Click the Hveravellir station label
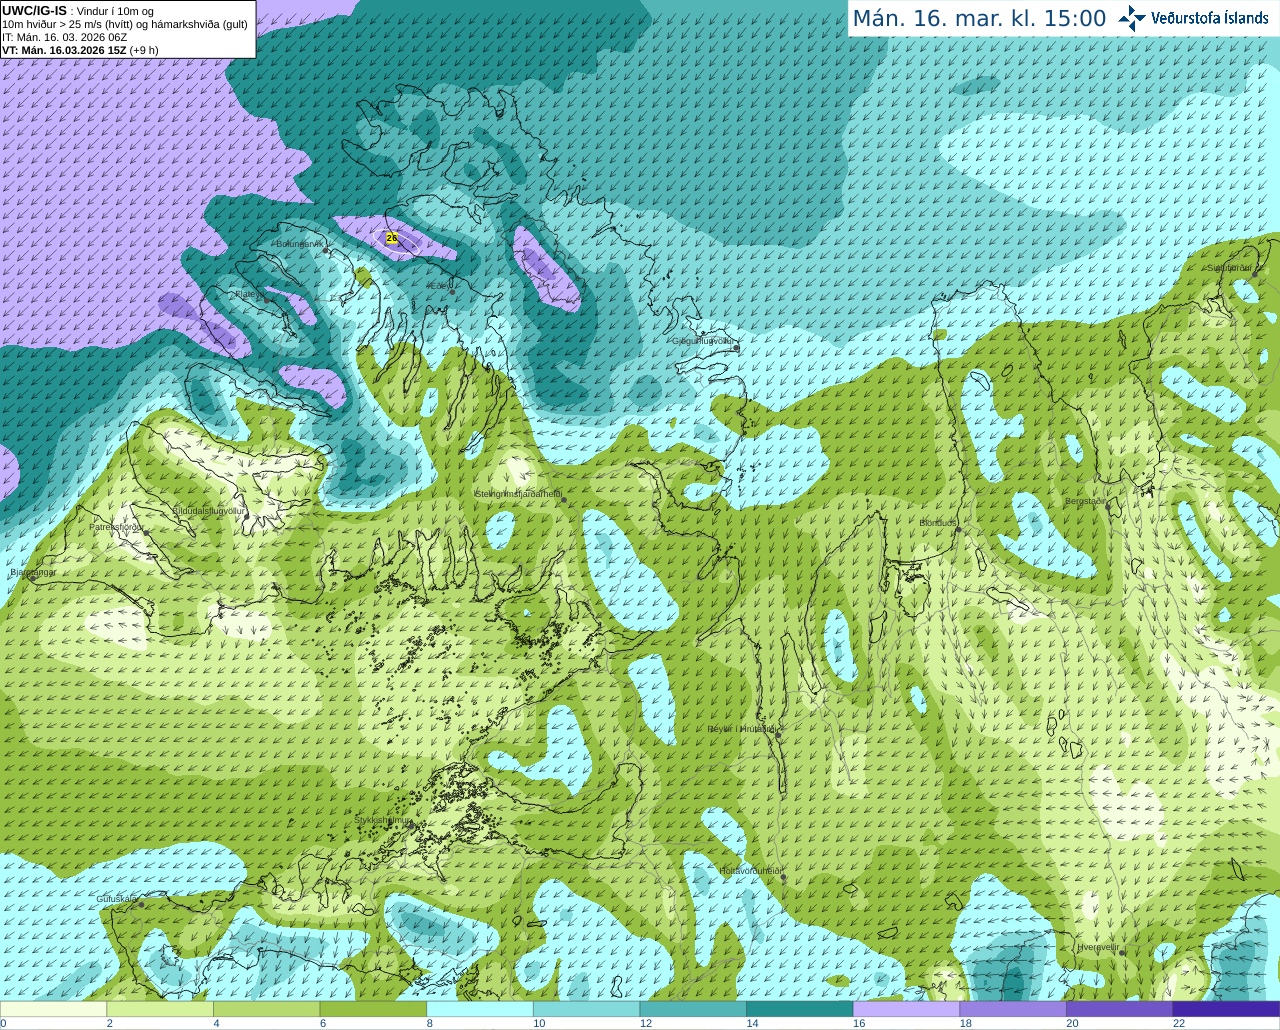1280x1030 pixels. [x=1098, y=947]
